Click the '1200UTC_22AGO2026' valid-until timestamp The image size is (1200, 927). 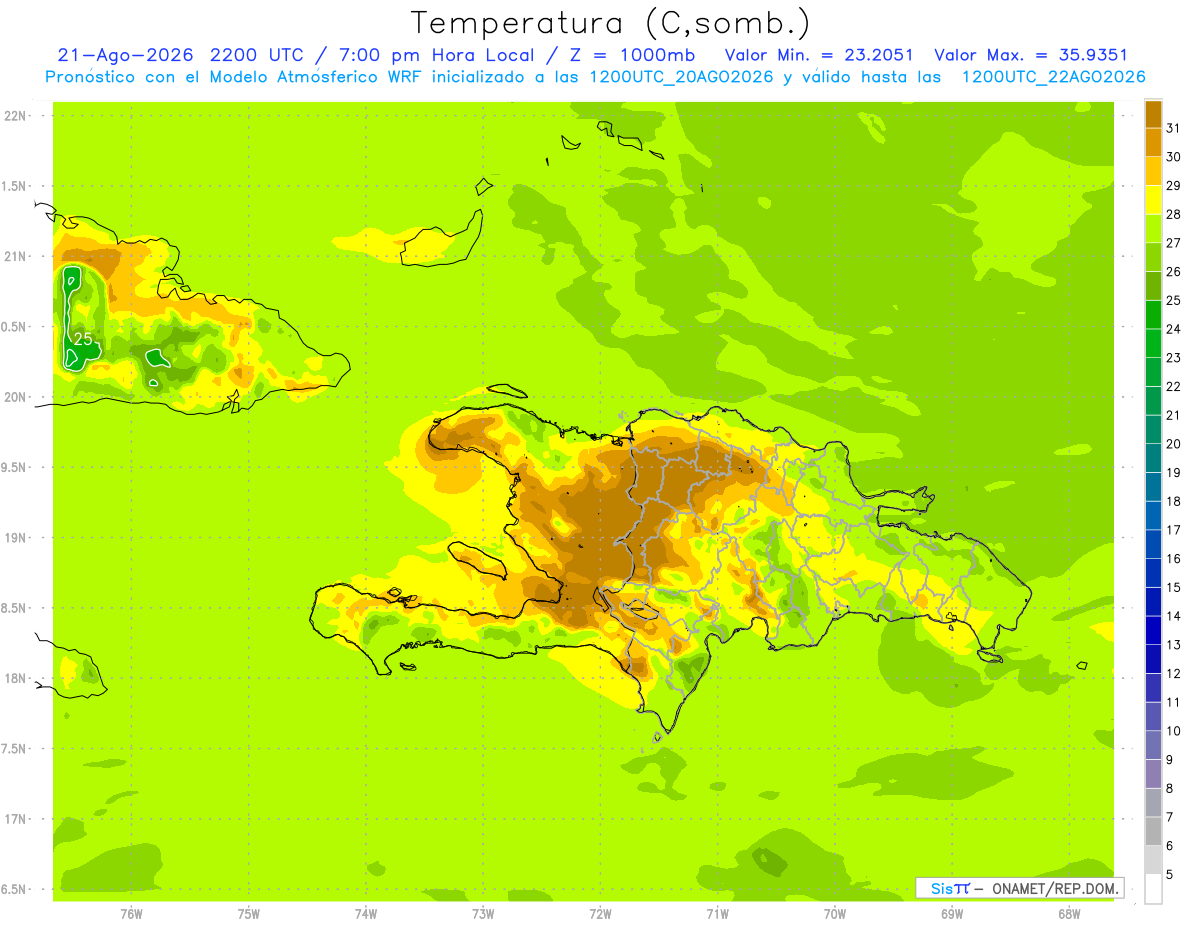pyautogui.click(x=1053, y=77)
